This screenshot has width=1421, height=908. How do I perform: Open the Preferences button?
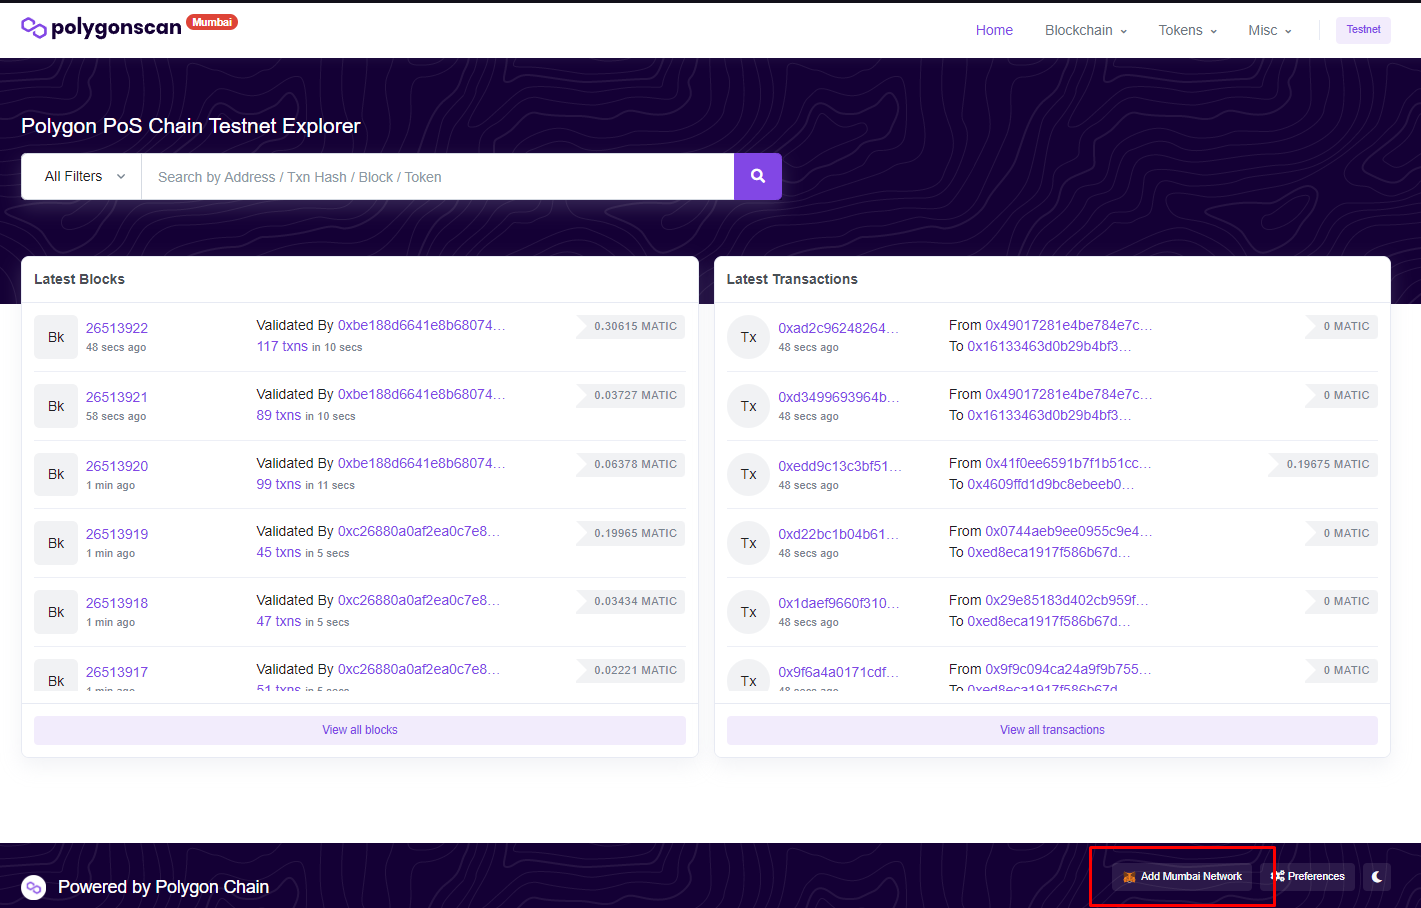(x=1307, y=877)
